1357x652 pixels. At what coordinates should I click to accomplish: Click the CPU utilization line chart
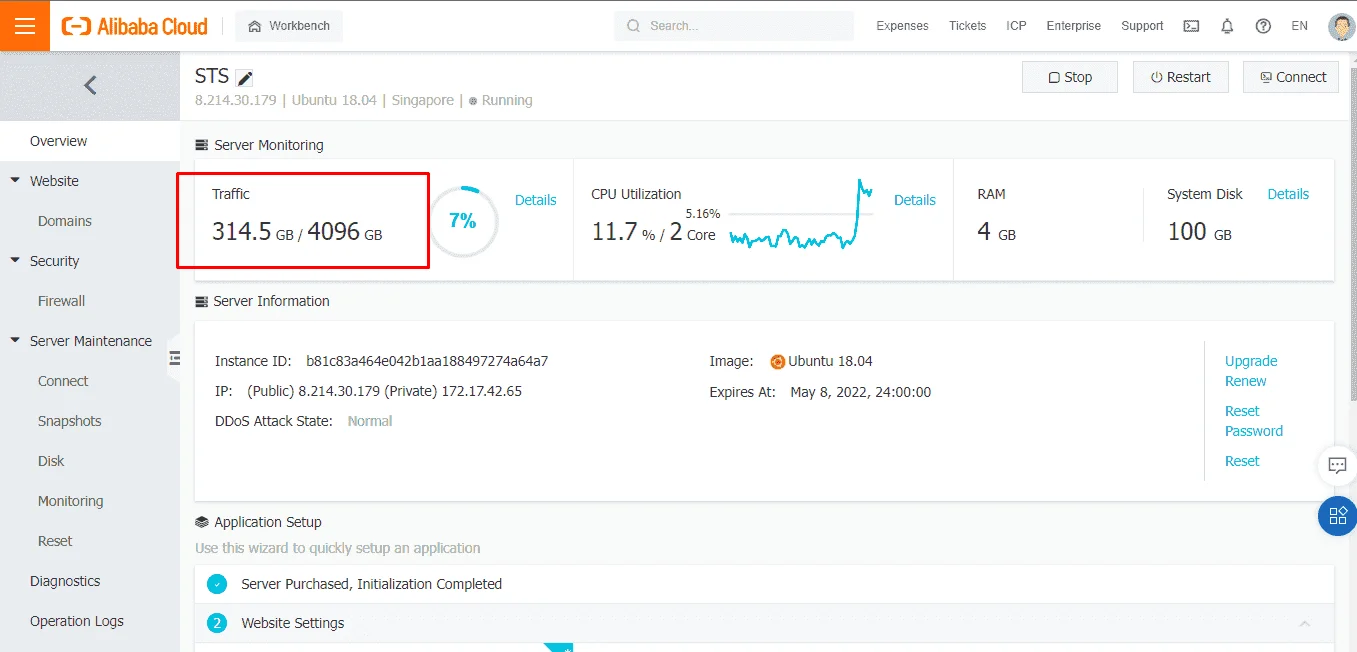[801, 214]
